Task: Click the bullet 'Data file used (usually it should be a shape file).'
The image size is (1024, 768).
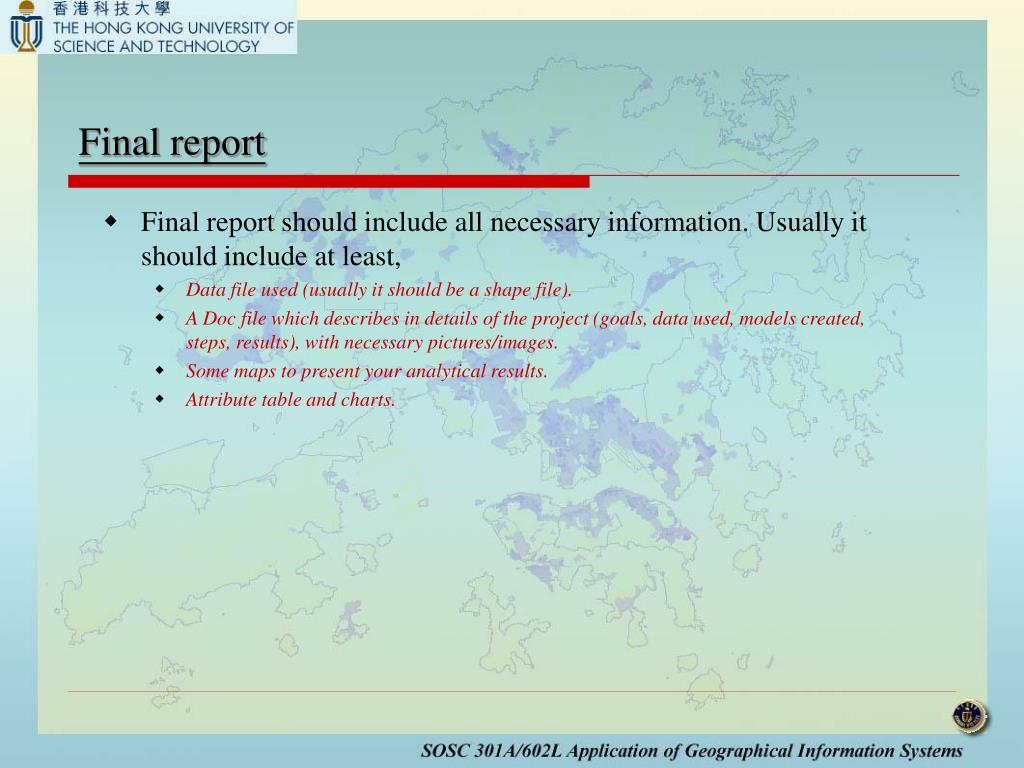Action: click(379, 290)
